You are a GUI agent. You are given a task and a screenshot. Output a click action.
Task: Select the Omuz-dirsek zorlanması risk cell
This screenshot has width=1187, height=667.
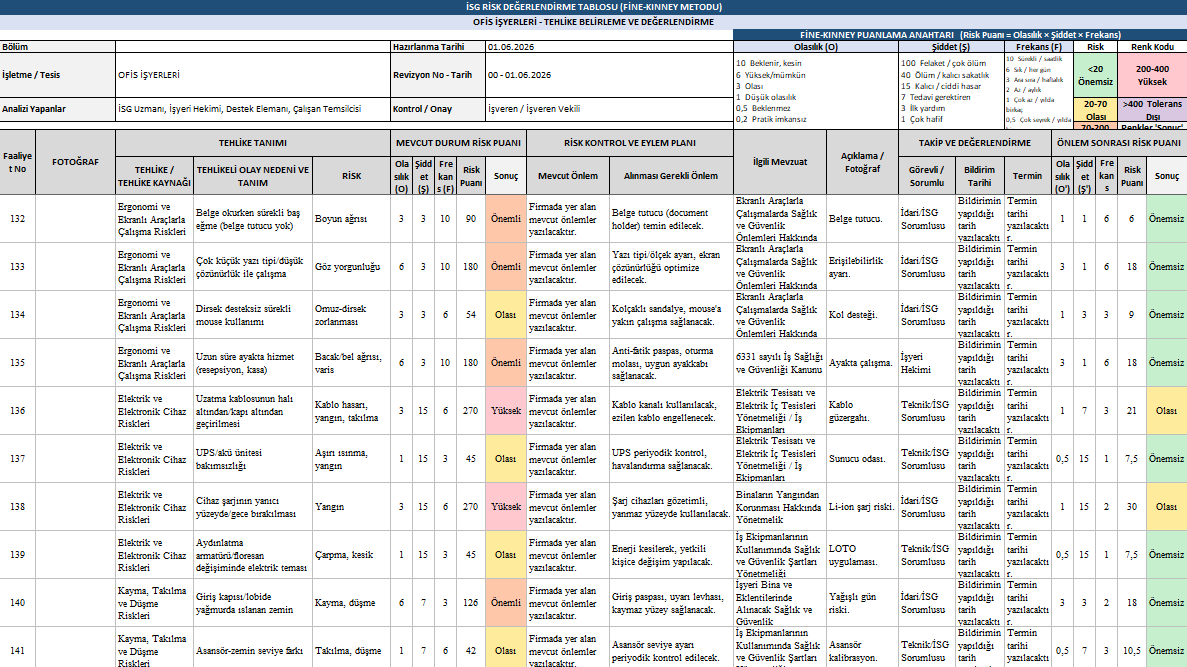351,315
